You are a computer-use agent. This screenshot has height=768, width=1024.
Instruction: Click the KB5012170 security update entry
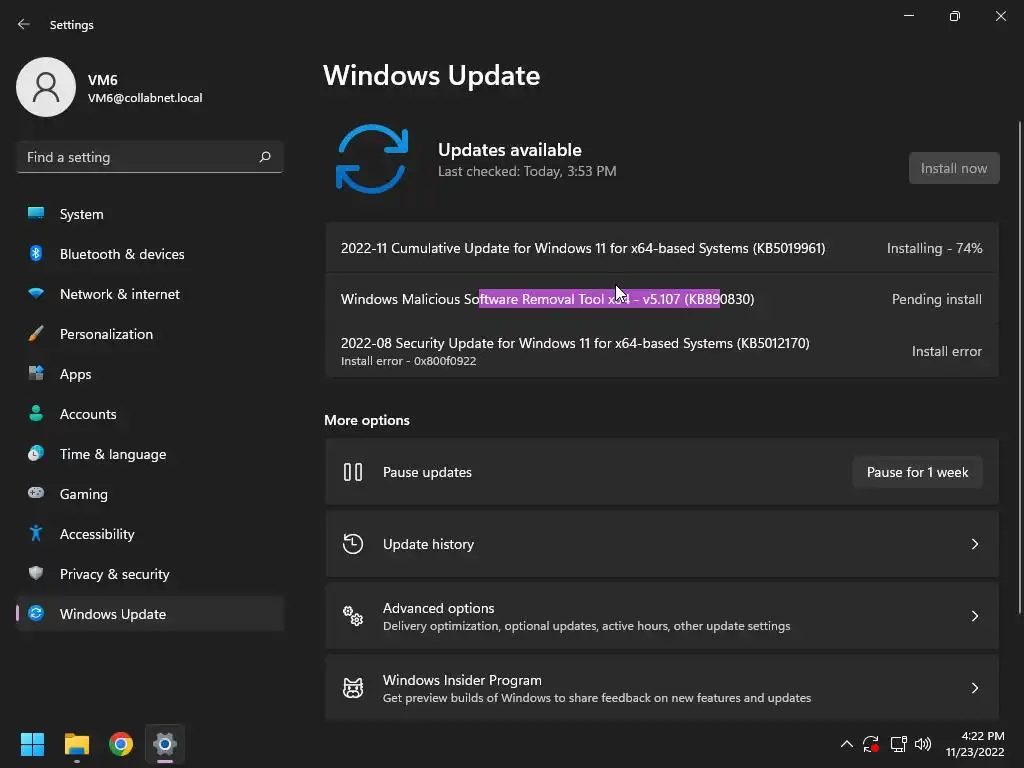662,351
